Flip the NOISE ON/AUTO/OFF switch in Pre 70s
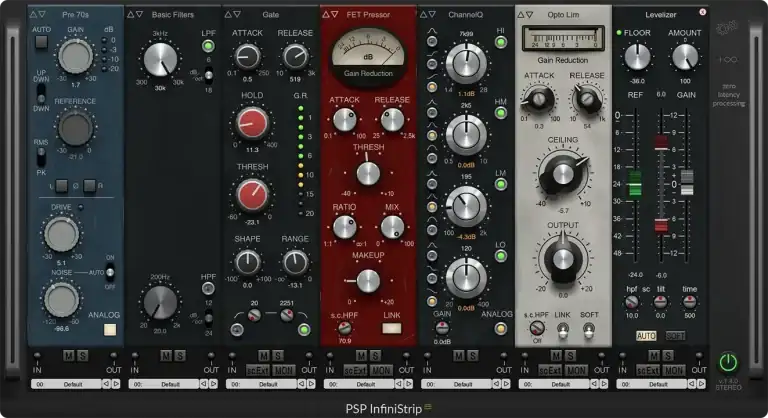 tap(110, 272)
